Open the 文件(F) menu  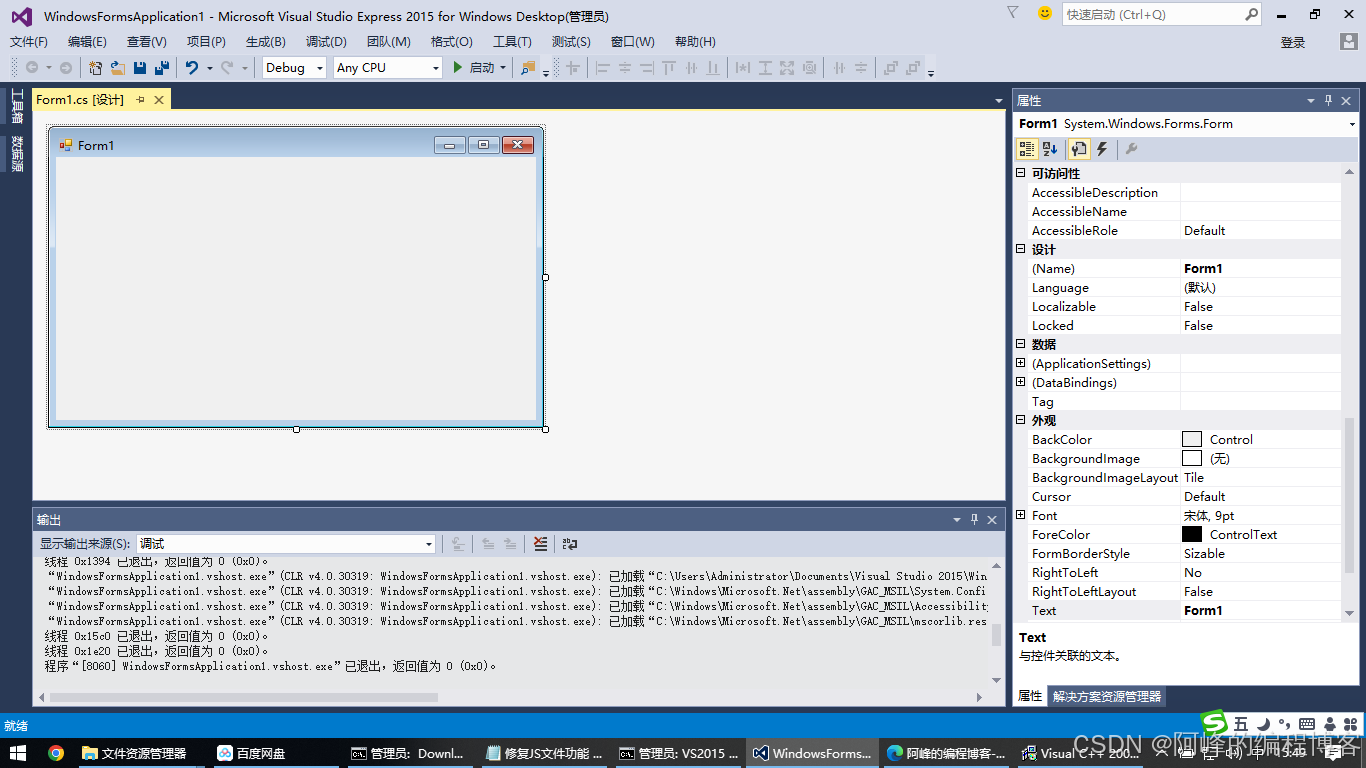(29, 41)
